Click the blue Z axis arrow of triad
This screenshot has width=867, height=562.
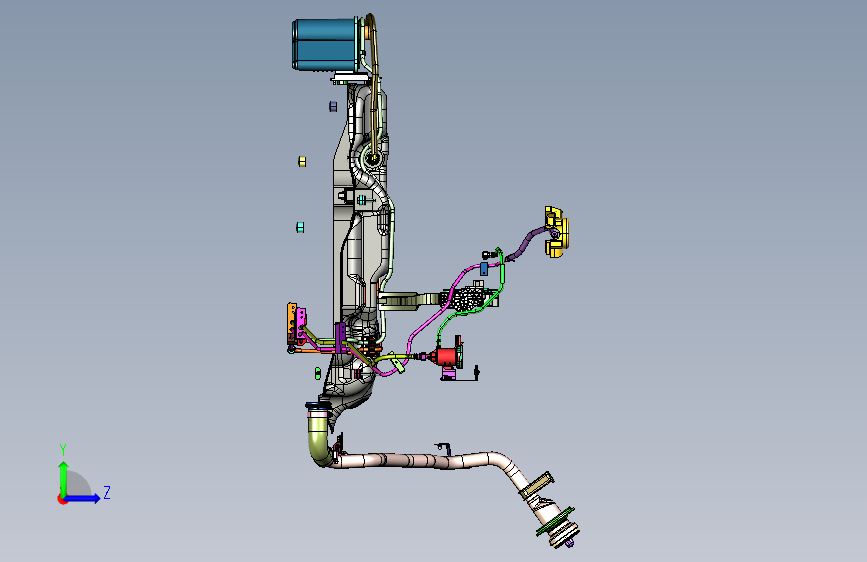pyautogui.click(x=83, y=498)
